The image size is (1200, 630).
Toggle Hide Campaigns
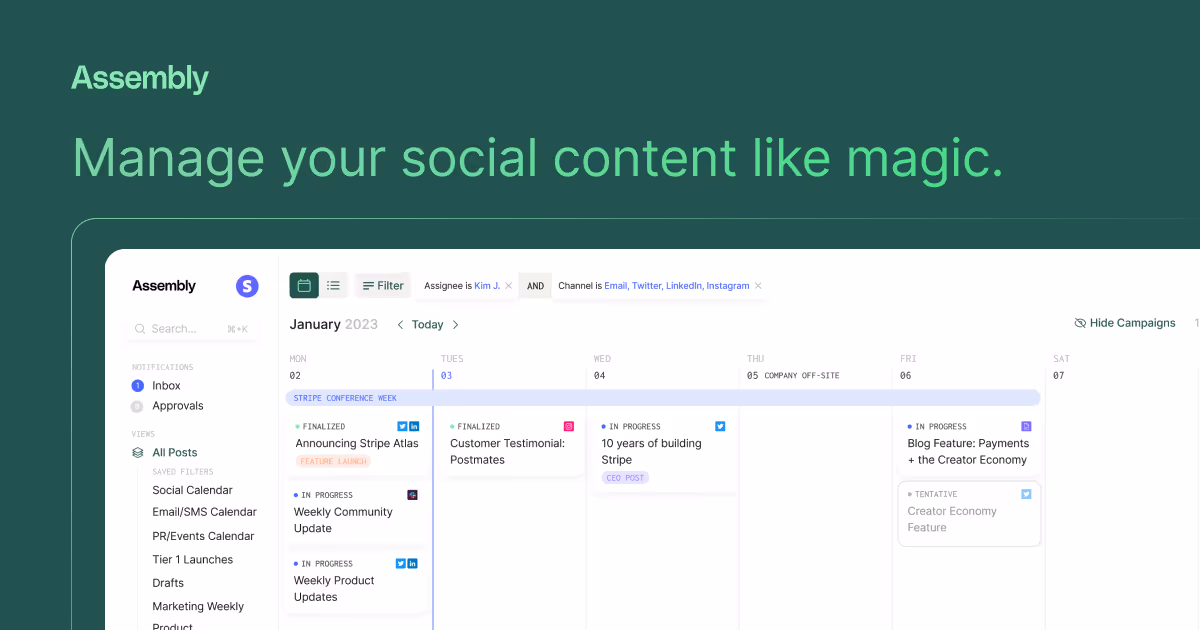(x=1125, y=323)
